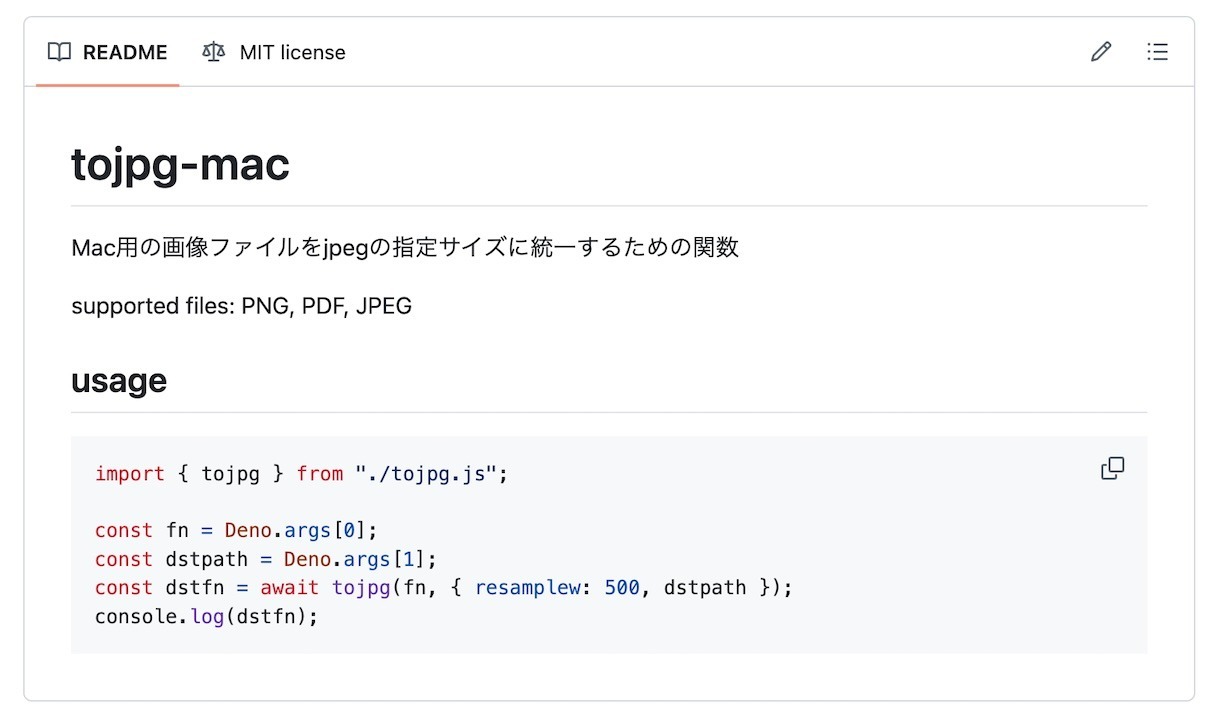Click the "./tojpg.js" string in the code
1220x719 pixels.
[x=427, y=474]
